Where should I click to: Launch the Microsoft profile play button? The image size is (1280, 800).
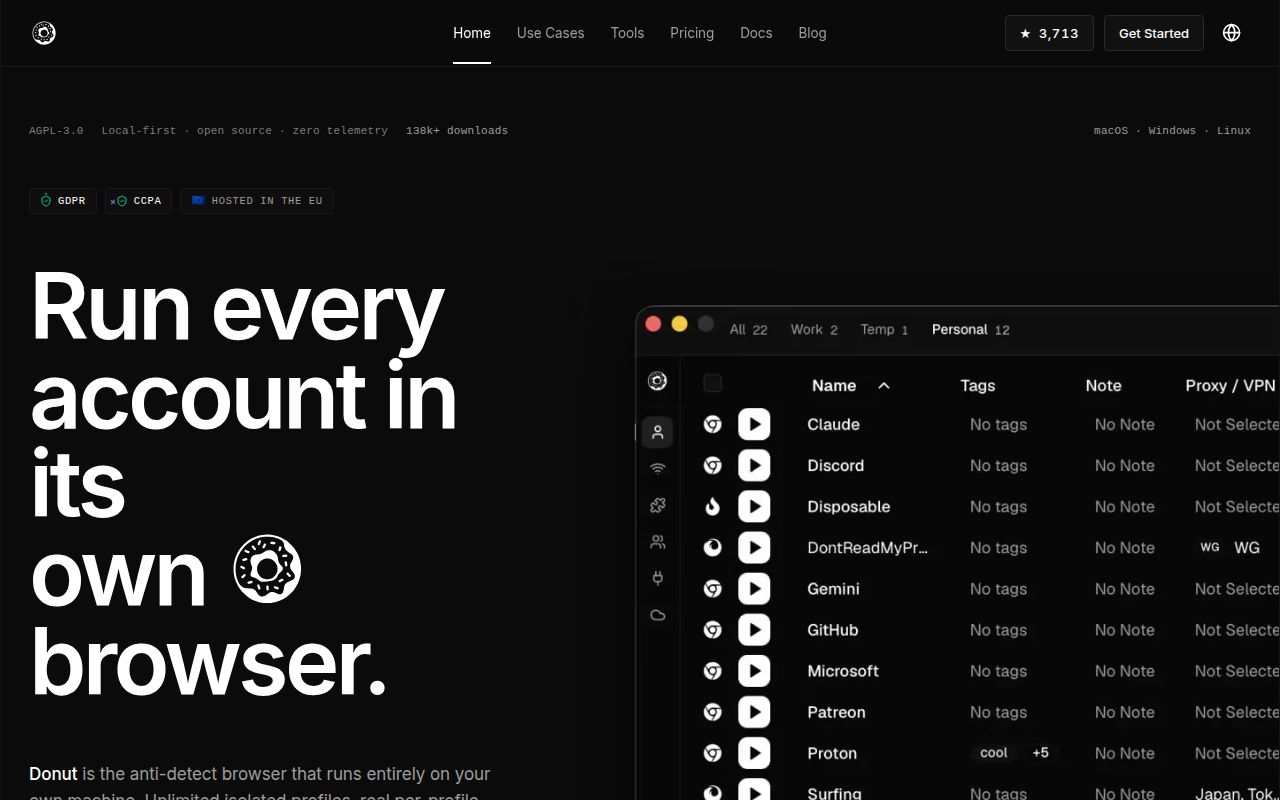754,671
